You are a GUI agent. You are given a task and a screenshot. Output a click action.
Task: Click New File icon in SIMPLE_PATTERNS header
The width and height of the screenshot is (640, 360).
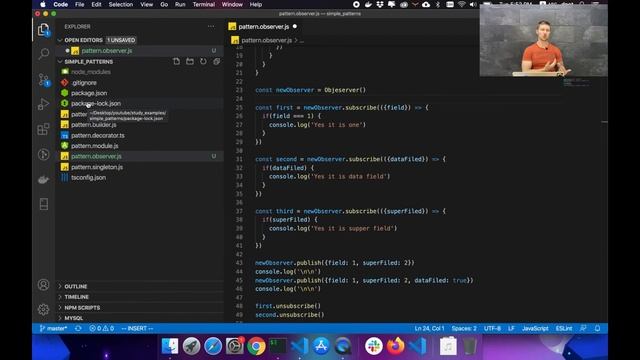(176, 62)
